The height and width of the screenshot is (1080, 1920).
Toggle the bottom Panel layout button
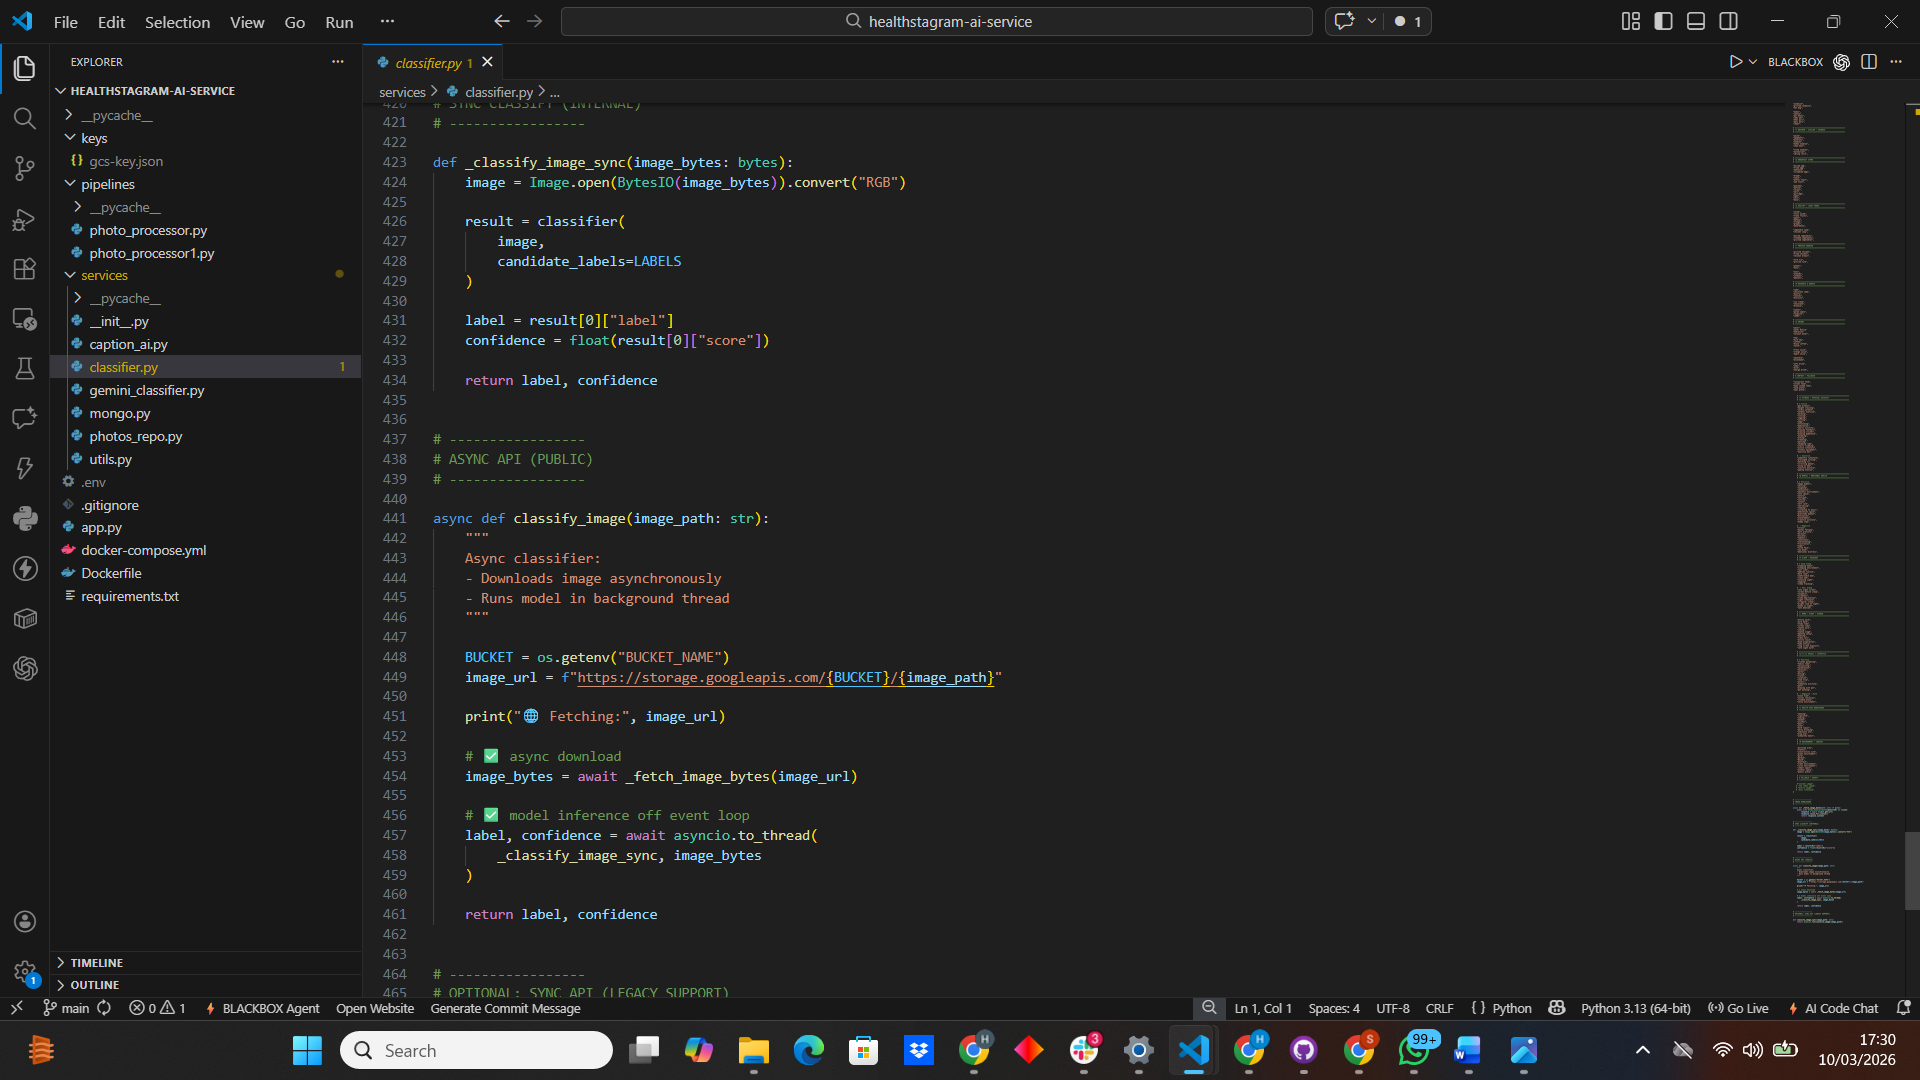coord(1696,21)
